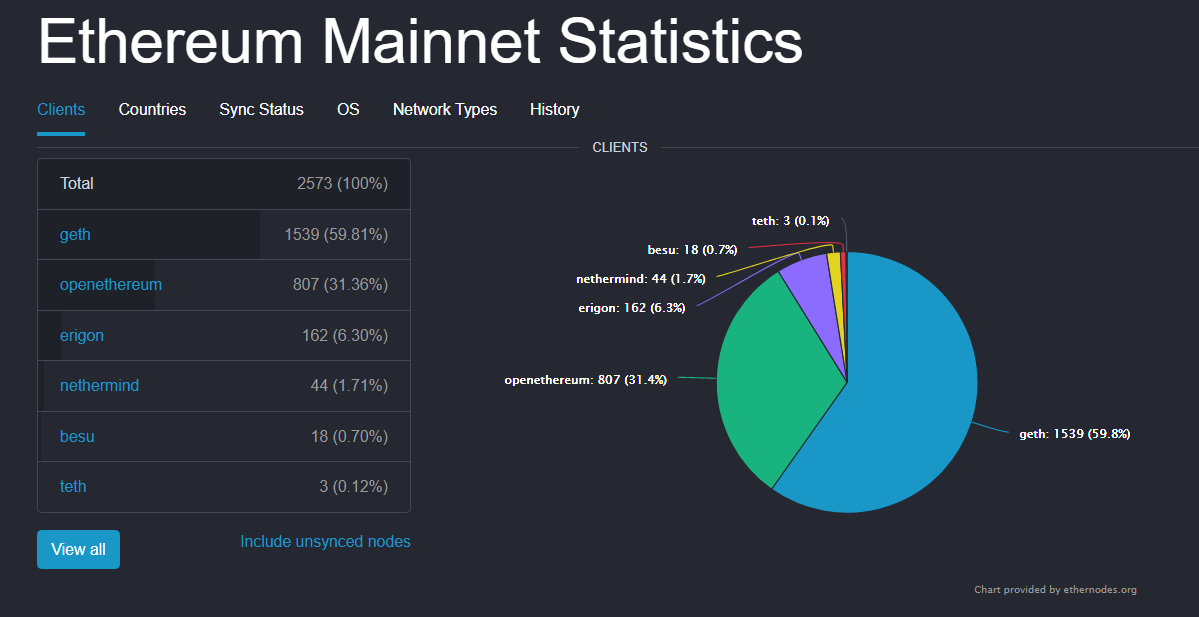This screenshot has height=617, width=1199.
Task: Click 'teth: 3 (0.1%)' chart label
Action: pos(791,221)
